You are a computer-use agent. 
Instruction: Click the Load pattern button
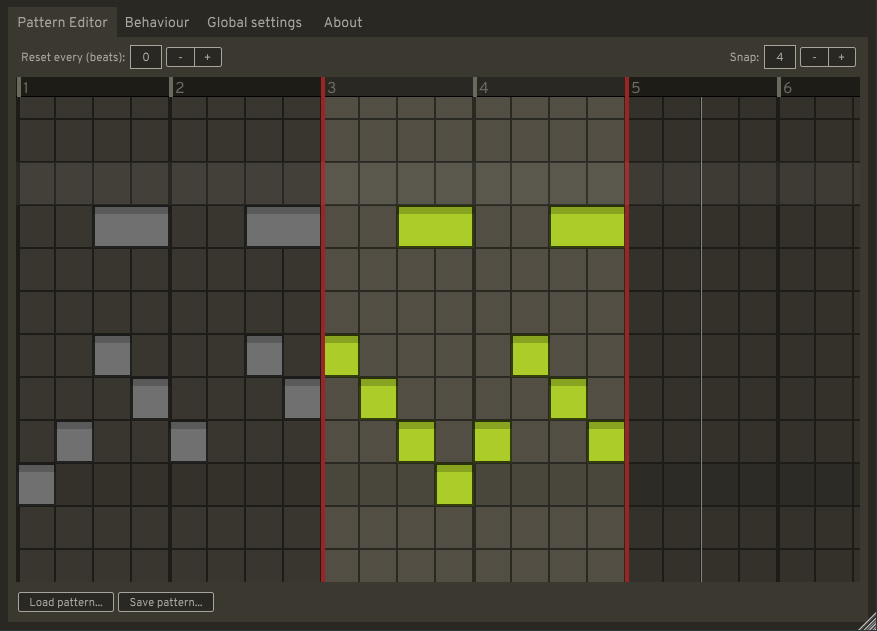[66, 602]
